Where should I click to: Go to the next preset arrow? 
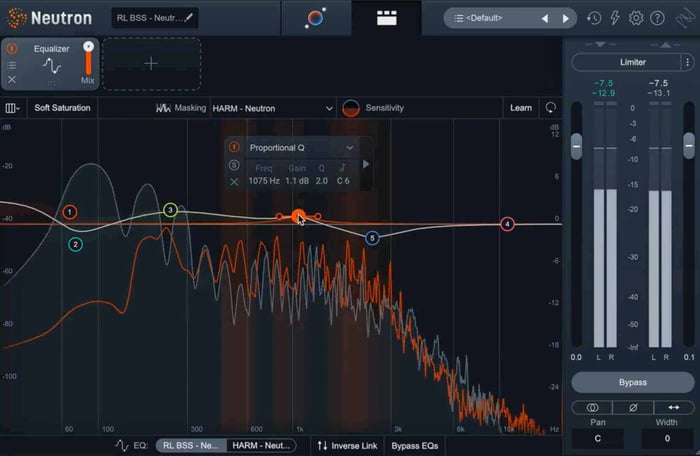566,19
